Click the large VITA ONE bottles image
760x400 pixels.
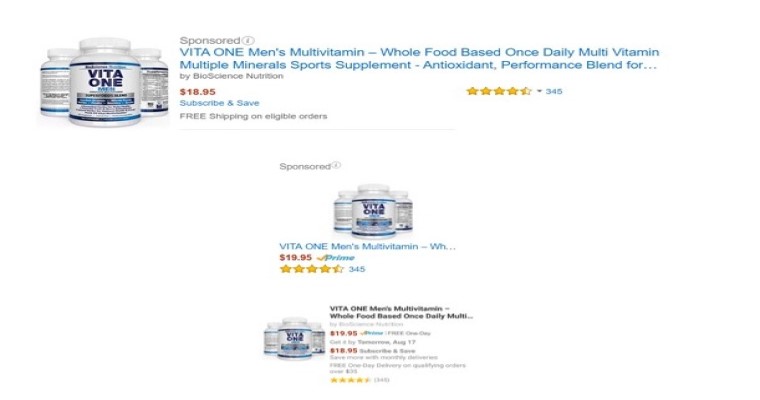104,82
